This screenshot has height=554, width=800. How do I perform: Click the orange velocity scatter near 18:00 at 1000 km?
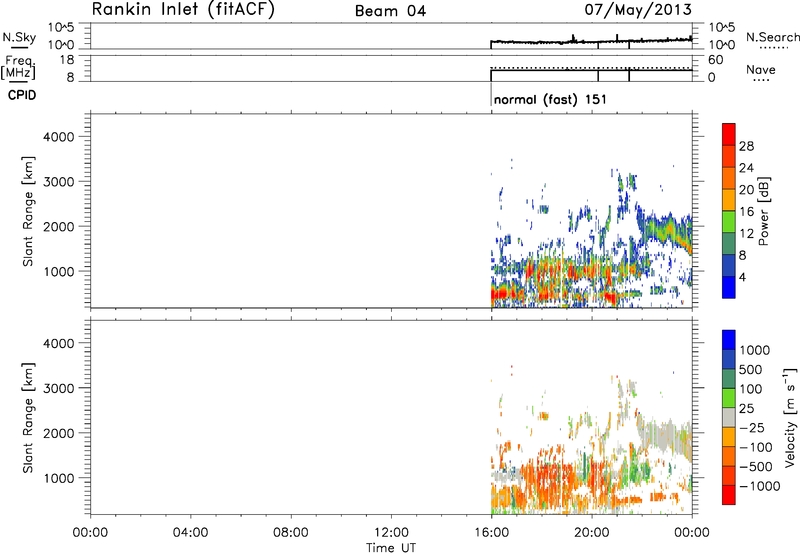pos(548,475)
